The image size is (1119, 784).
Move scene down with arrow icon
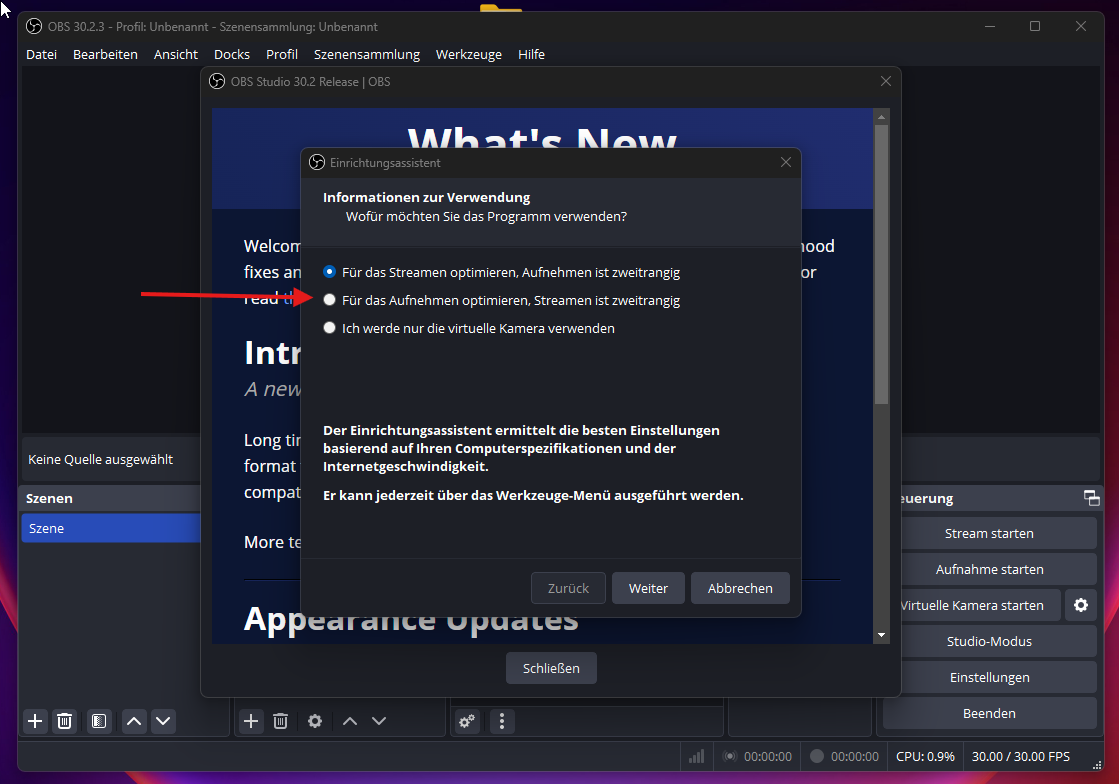(x=163, y=721)
